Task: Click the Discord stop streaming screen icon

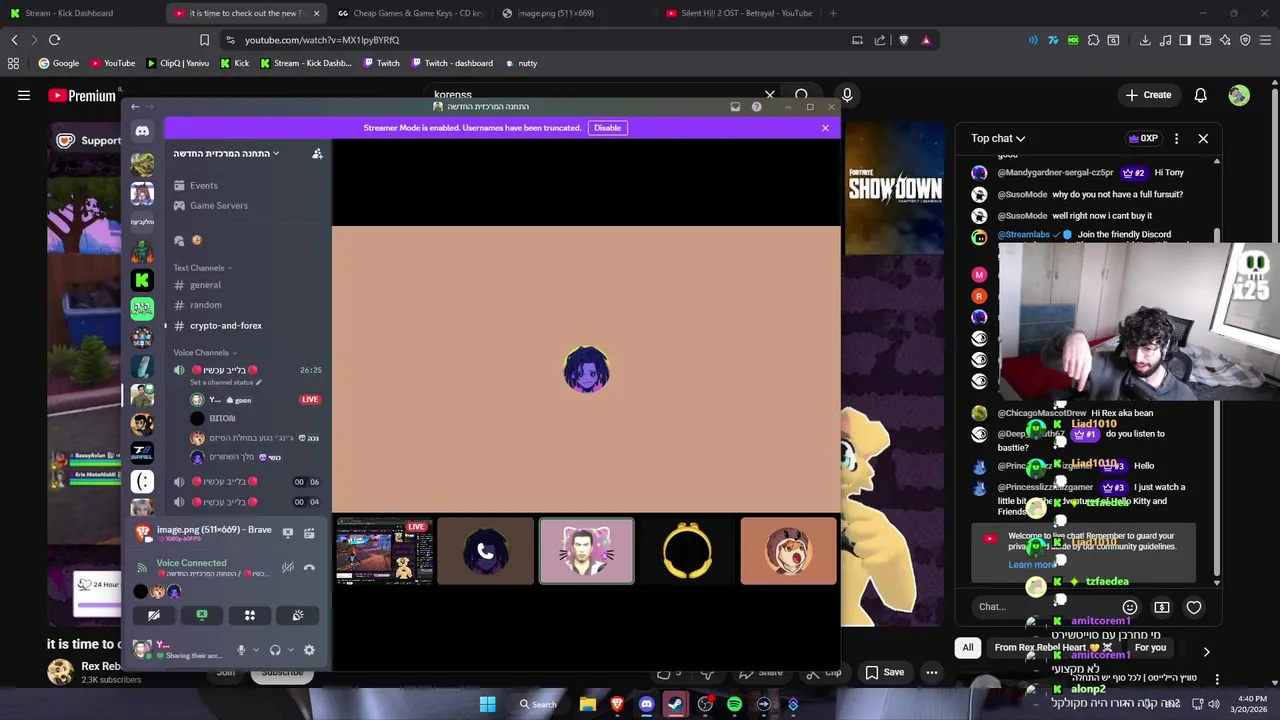Action: click(x=288, y=533)
